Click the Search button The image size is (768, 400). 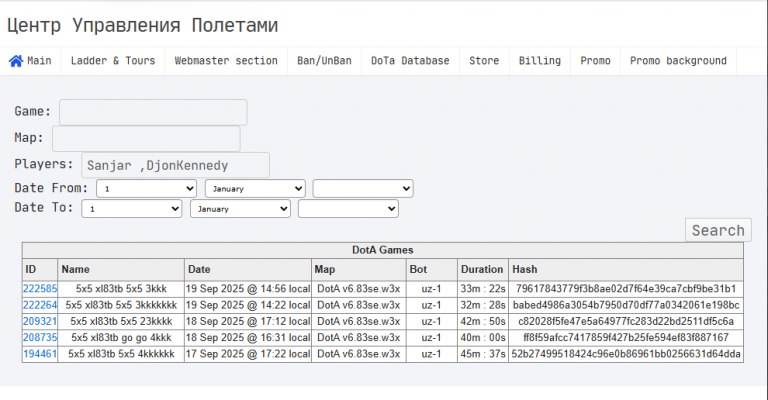(718, 230)
